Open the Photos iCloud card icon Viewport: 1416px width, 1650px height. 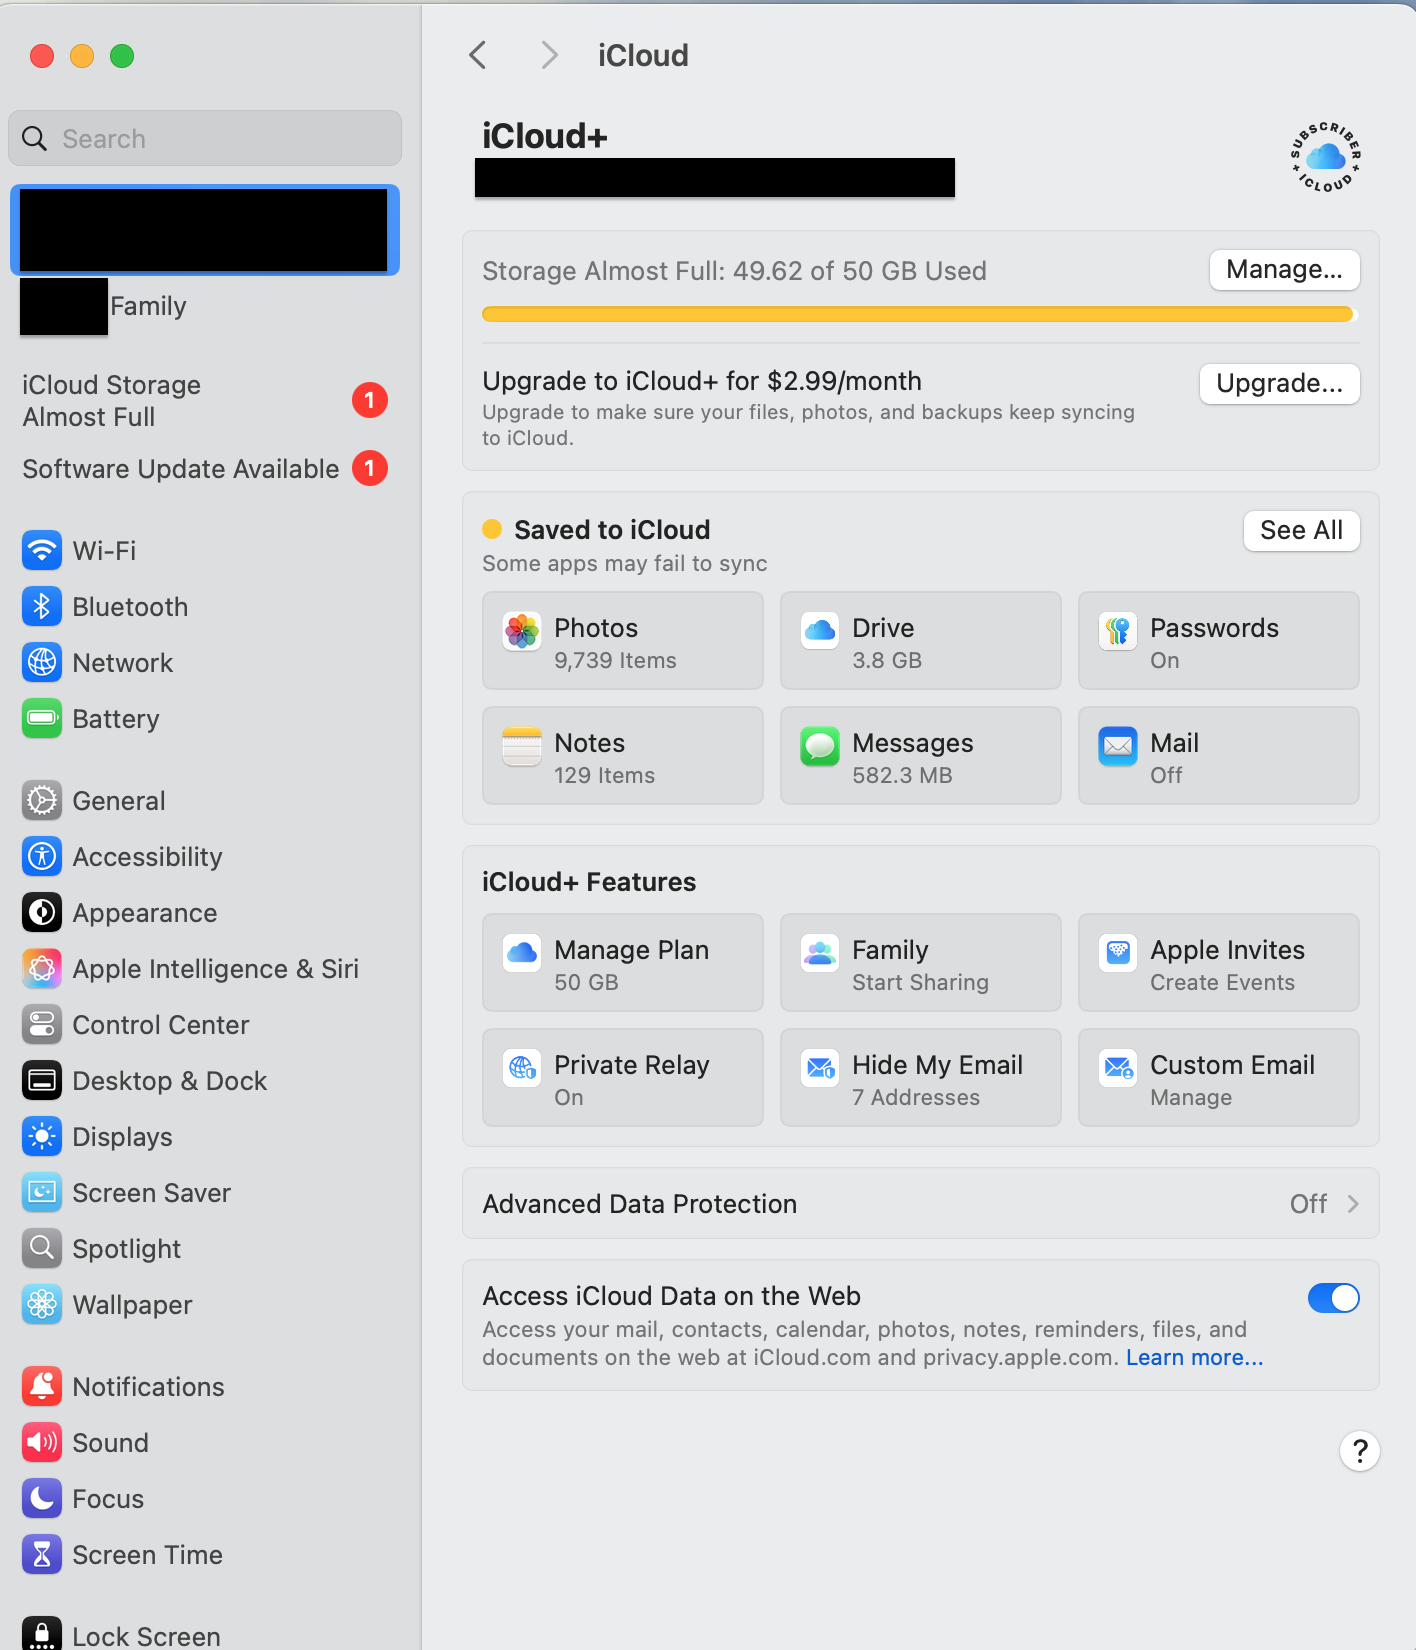(522, 631)
